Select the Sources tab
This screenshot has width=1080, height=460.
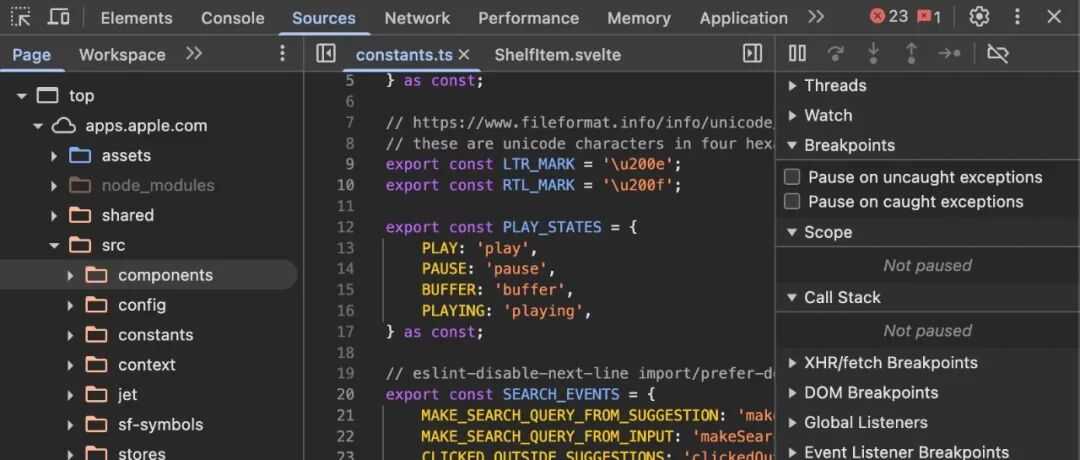point(324,18)
